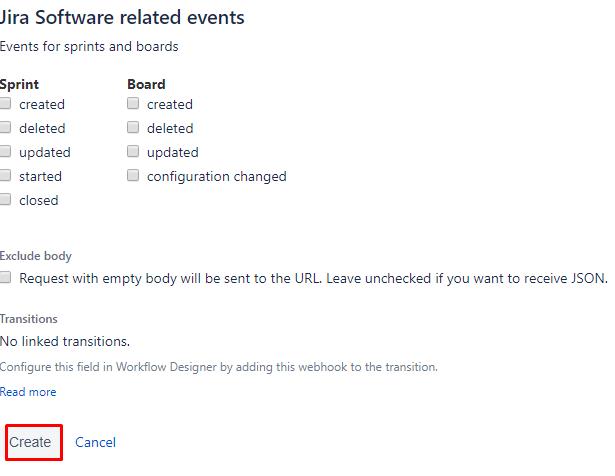
Task: Click the 'configuration changed' label text
Action: 217,176
